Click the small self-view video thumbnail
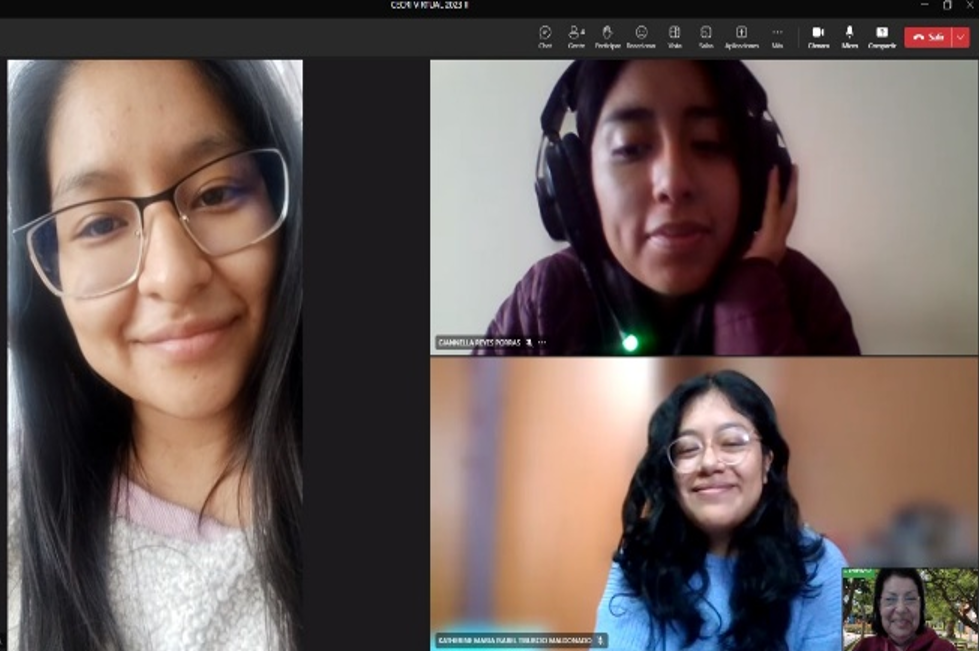Image resolution: width=979 pixels, height=652 pixels. click(909, 609)
